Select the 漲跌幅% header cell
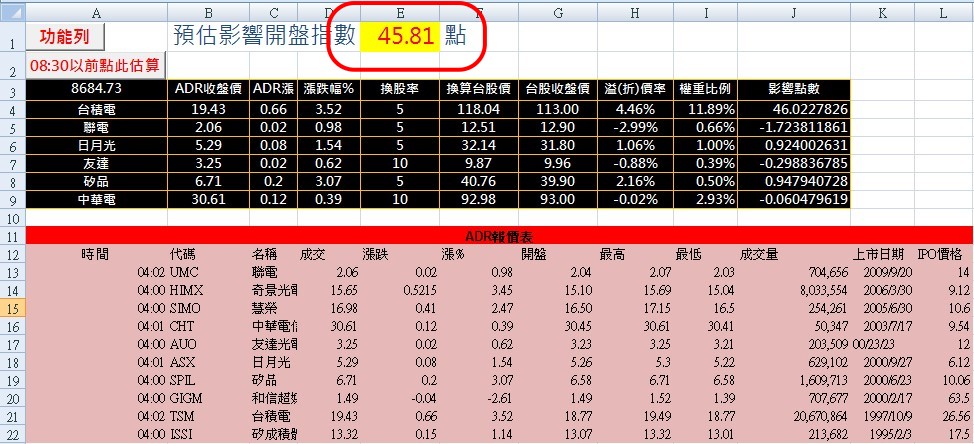This screenshot has height=444, width=974. [x=329, y=89]
